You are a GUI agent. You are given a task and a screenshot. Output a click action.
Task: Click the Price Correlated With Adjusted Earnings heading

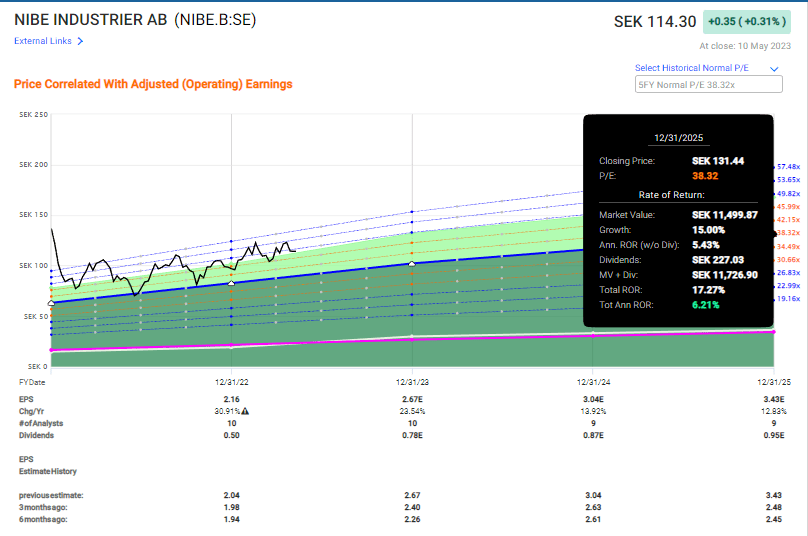click(x=153, y=84)
